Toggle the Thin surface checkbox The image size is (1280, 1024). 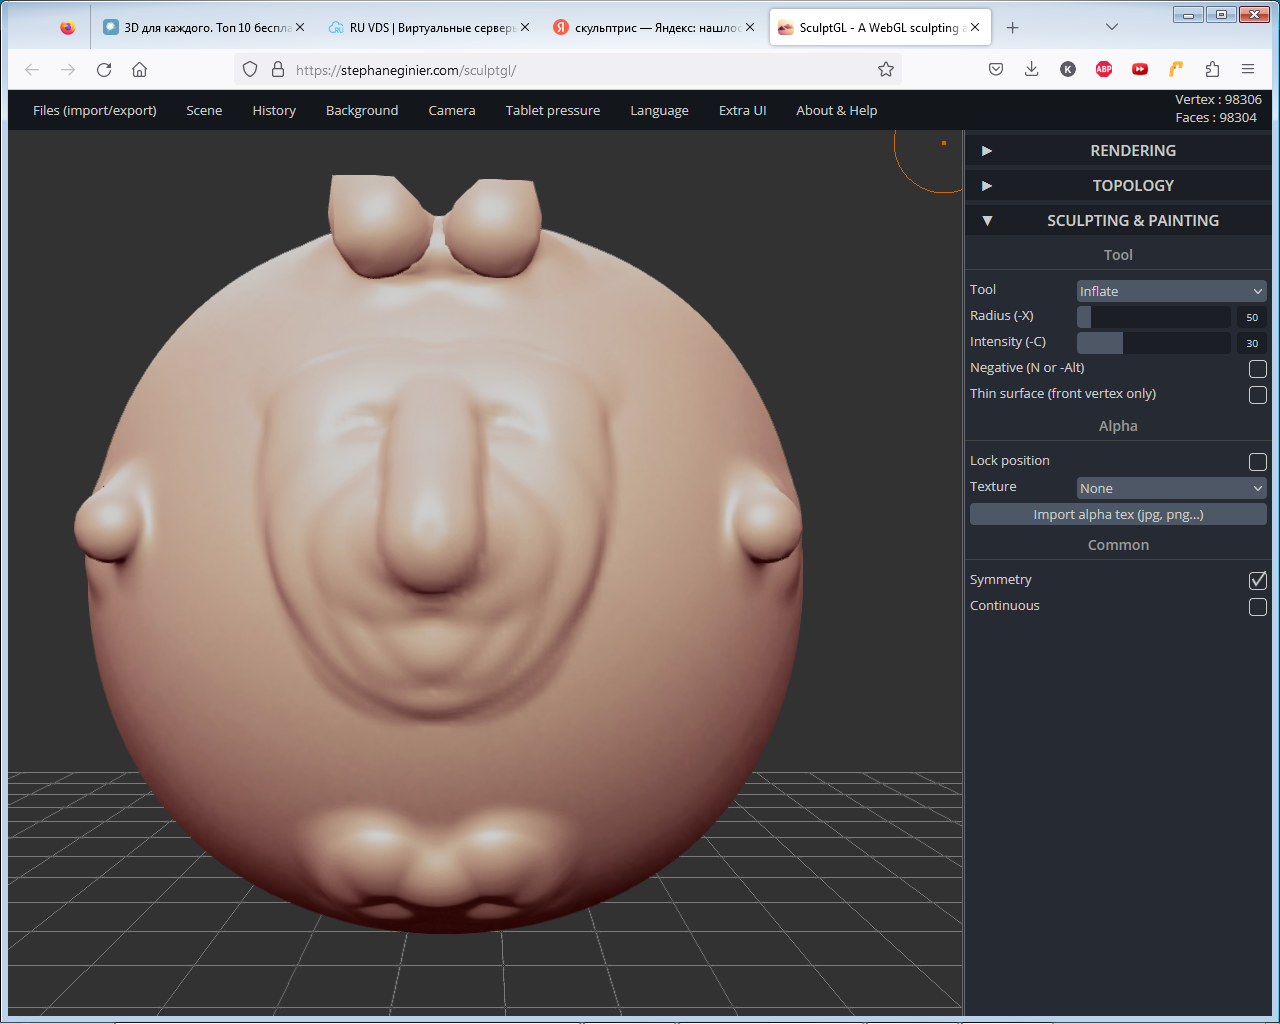pyautogui.click(x=1257, y=395)
